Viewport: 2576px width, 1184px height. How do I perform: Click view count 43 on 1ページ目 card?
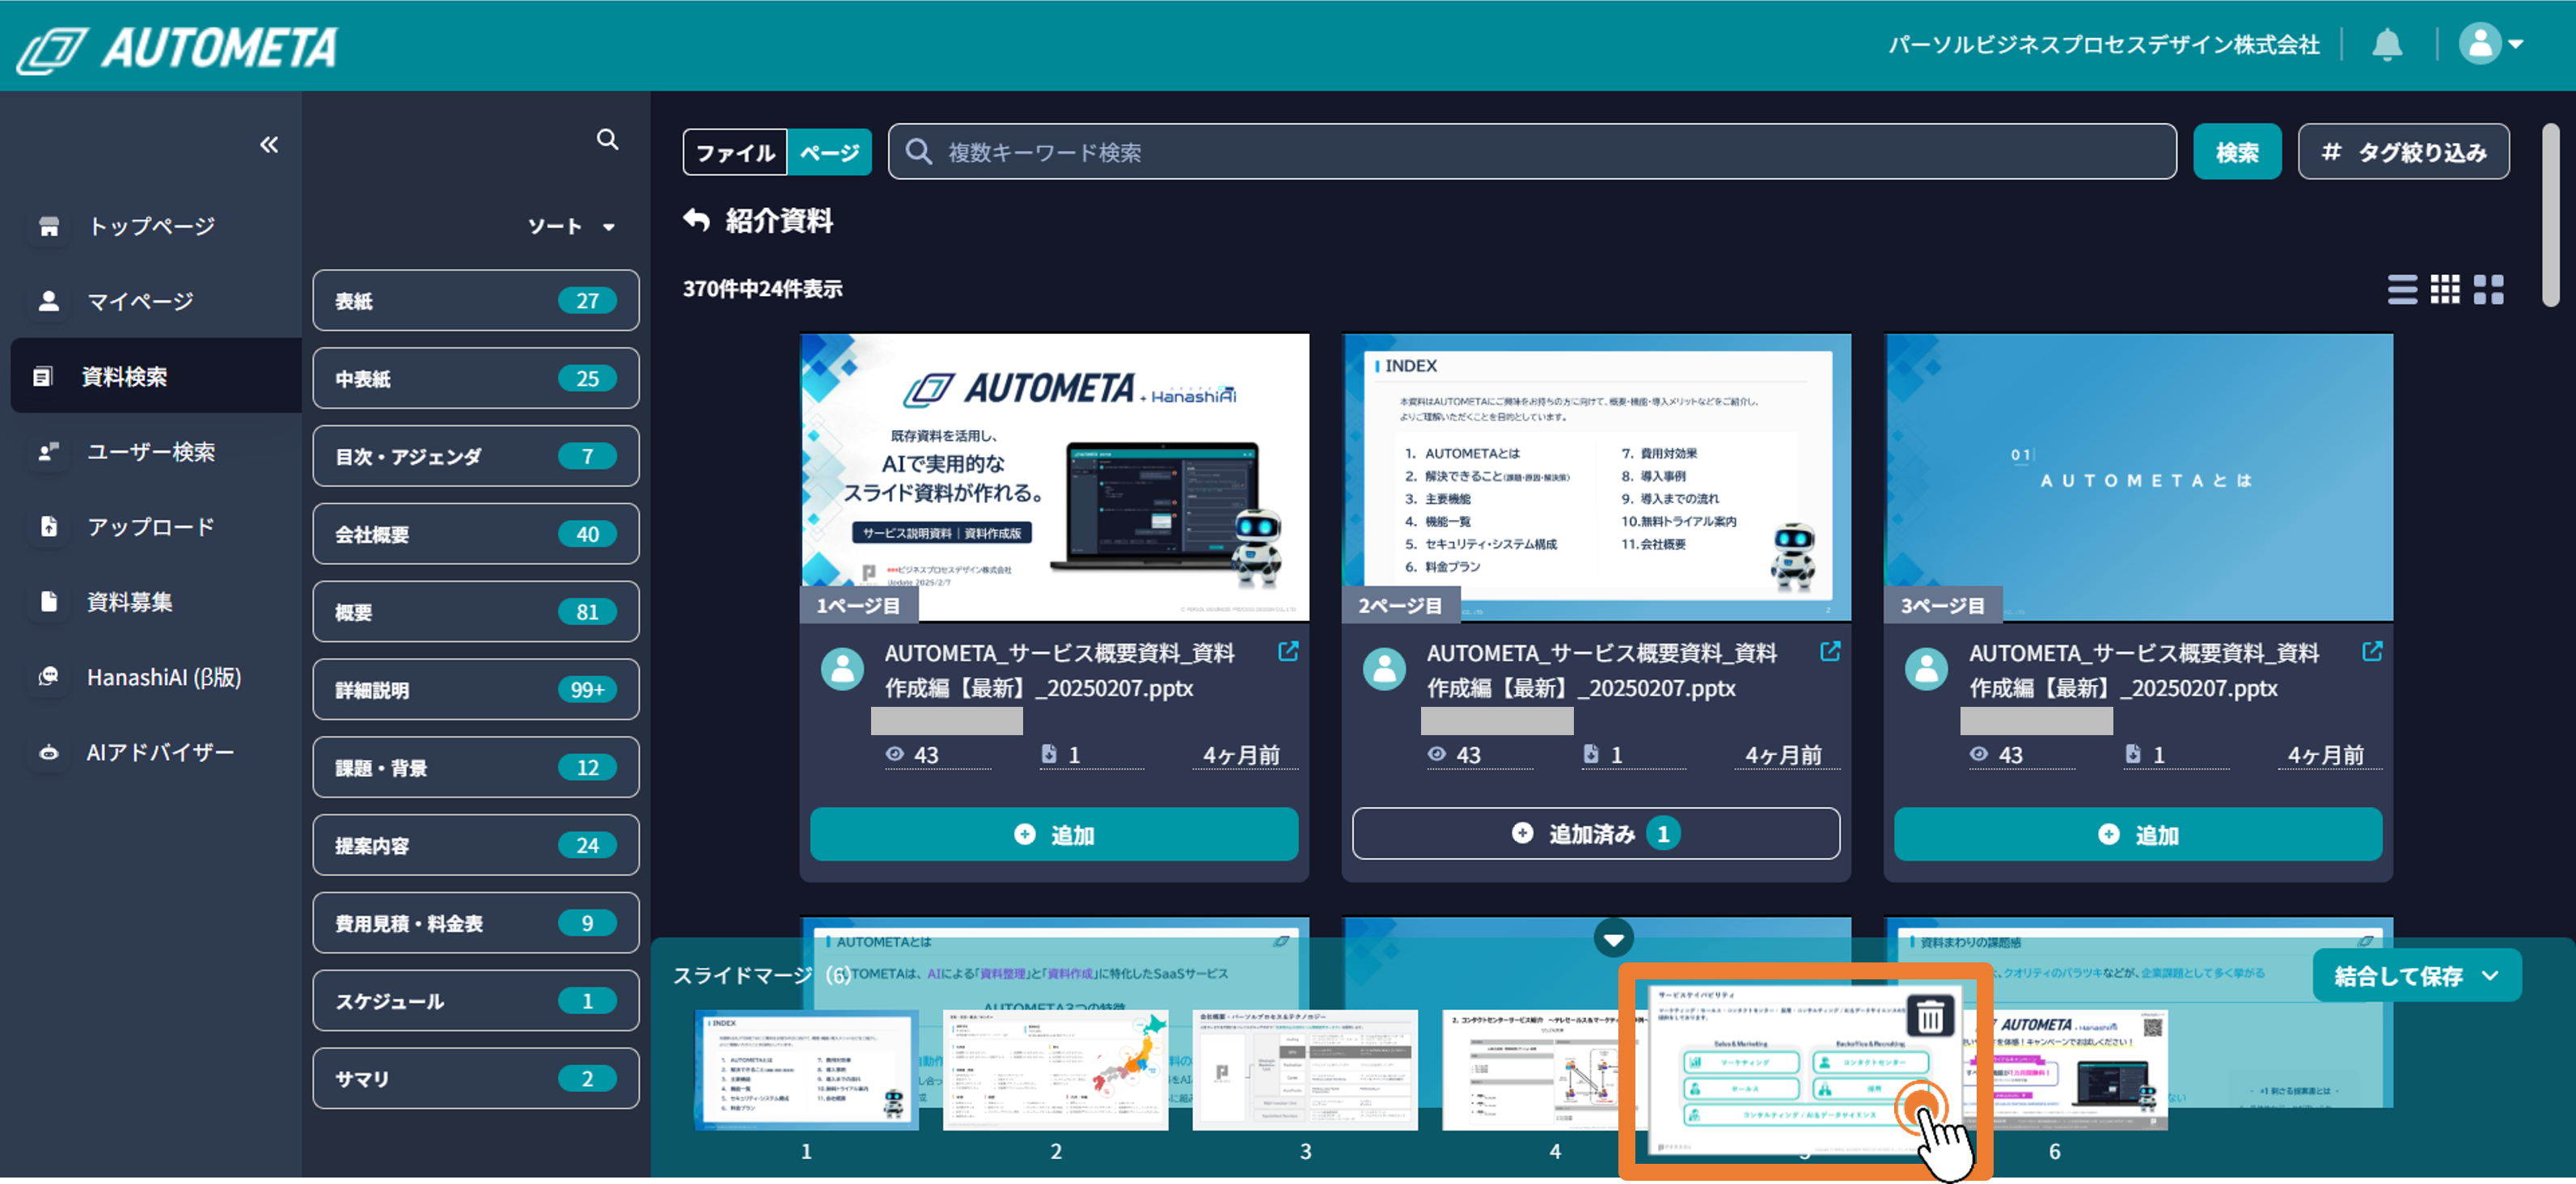(x=913, y=755)
